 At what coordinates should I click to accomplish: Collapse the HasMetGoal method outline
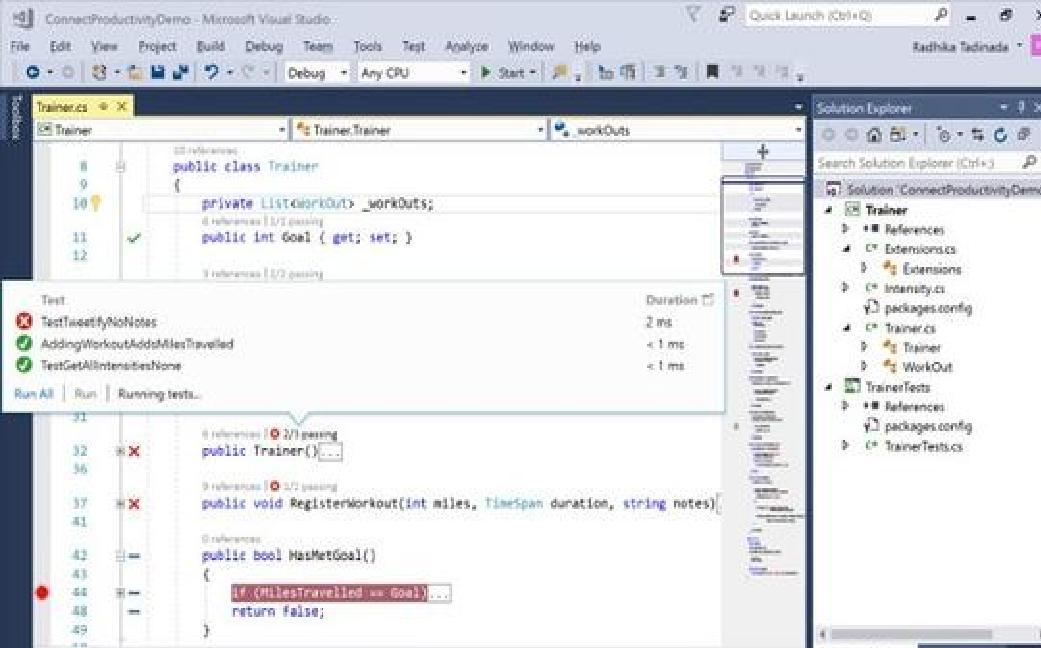pyautogui.click(x=120, y=556)
